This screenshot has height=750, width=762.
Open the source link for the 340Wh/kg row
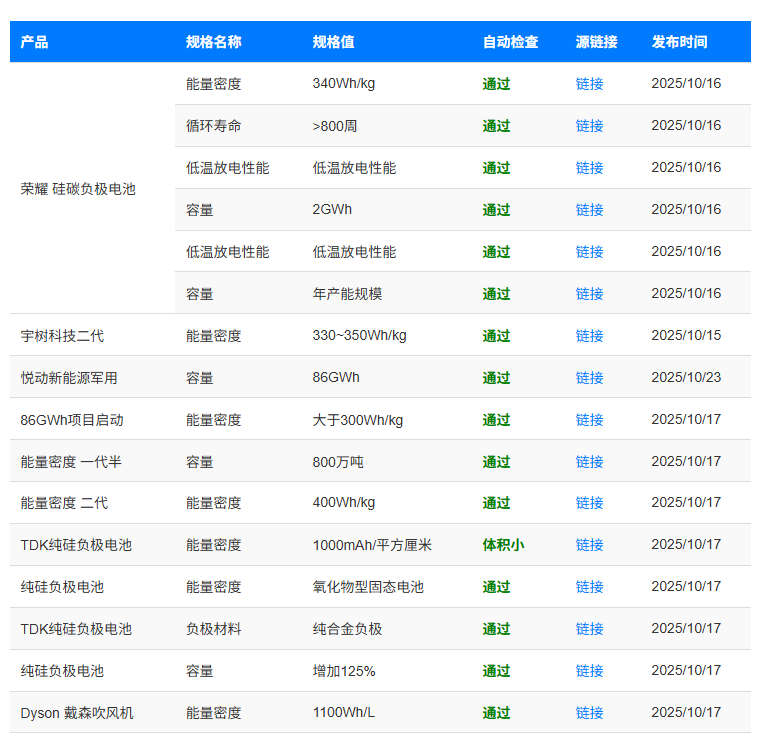tap(589, 84)
